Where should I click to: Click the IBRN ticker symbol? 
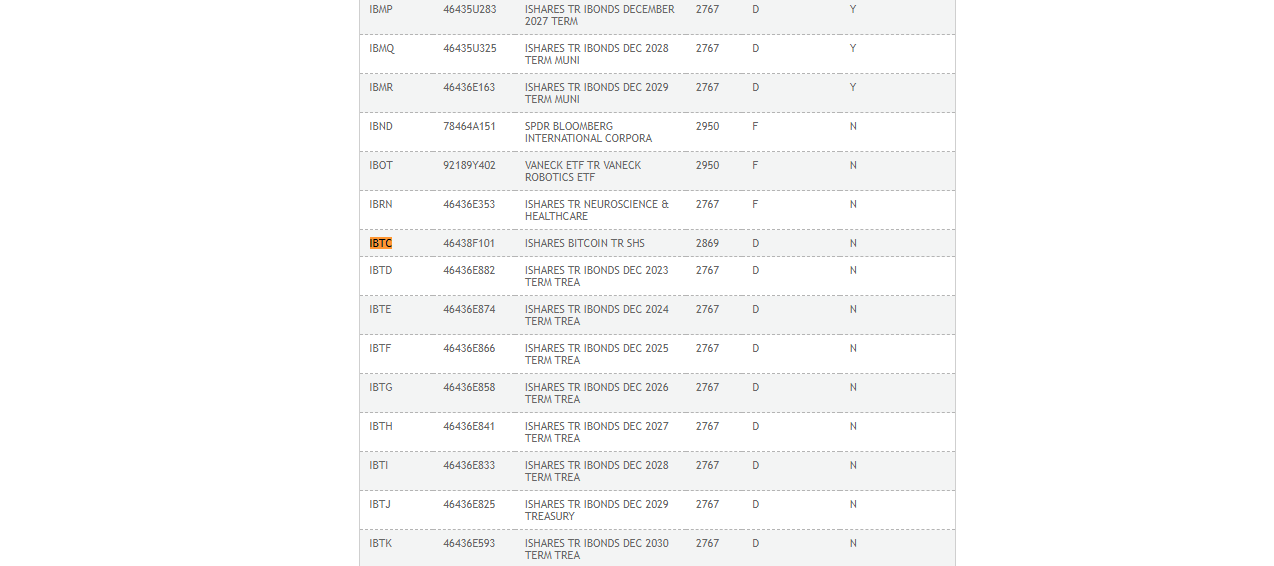point(381,204)
